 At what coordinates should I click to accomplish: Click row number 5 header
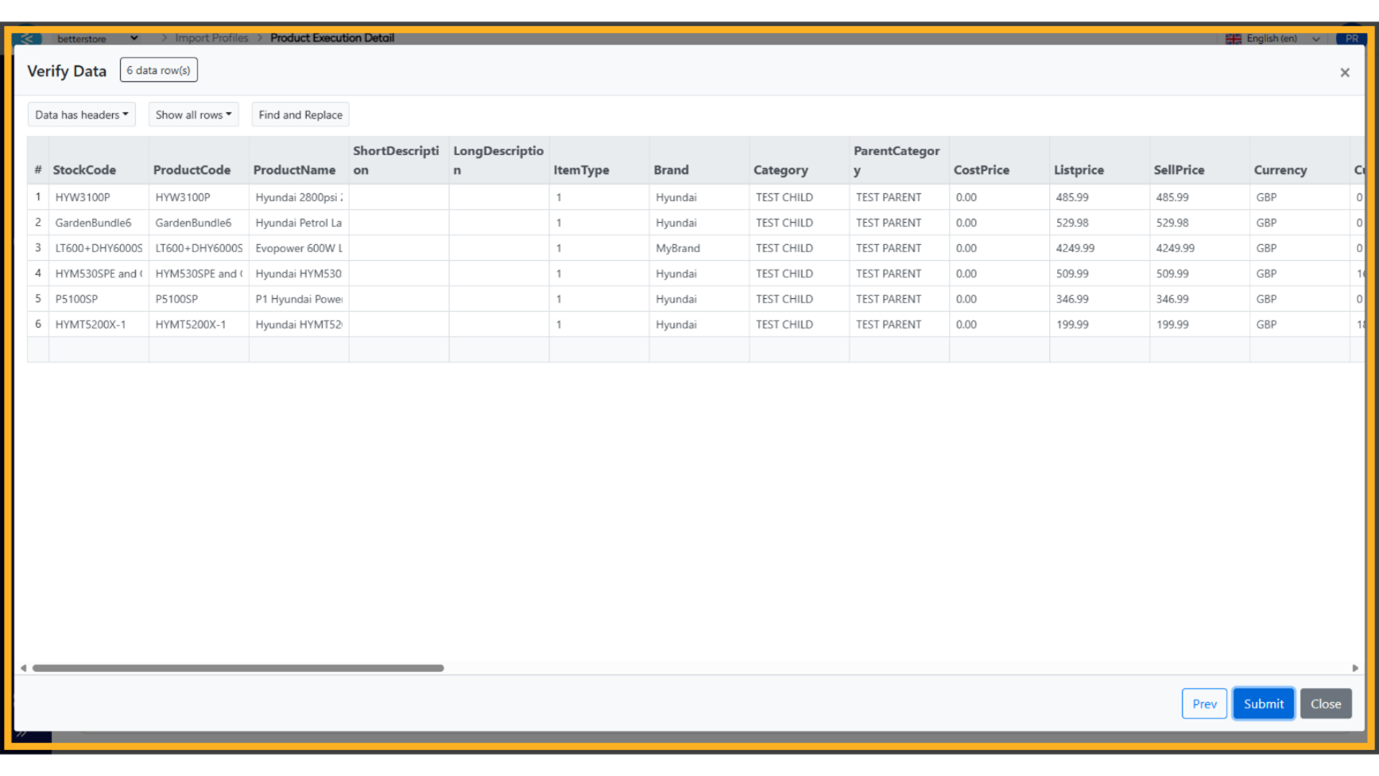[38, 299]
